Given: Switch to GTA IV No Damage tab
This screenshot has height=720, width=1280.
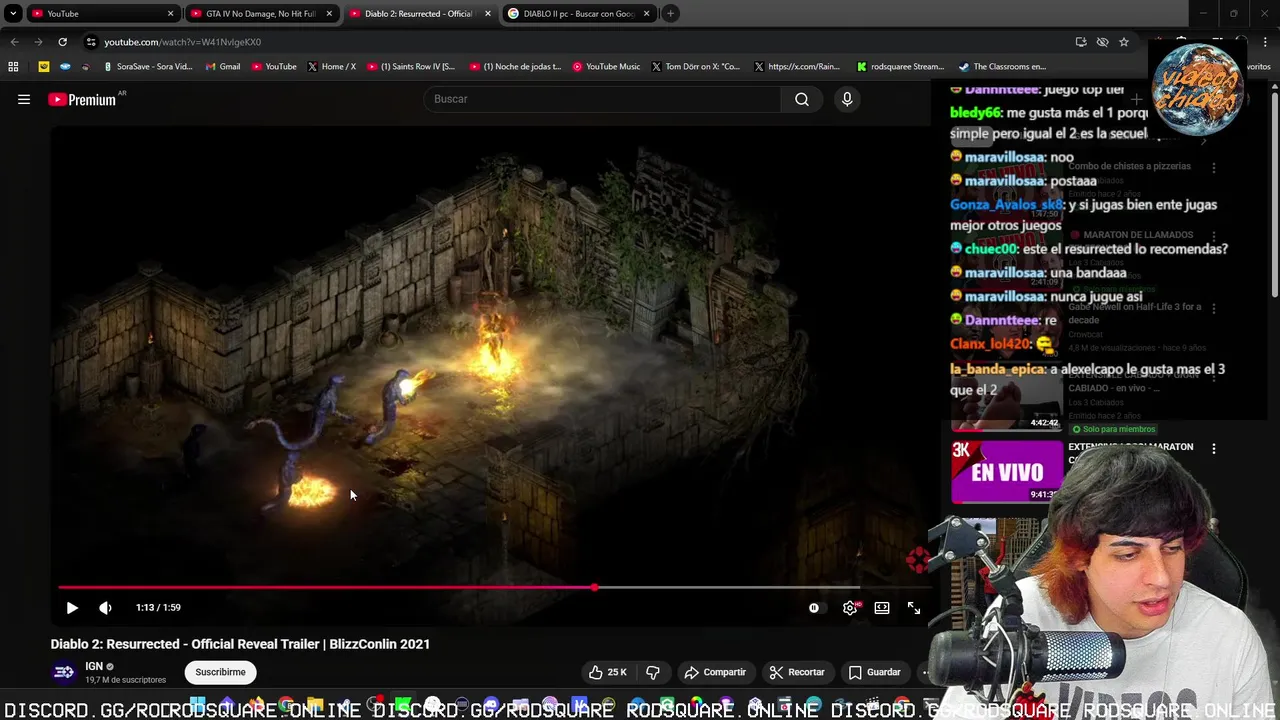Looking at the screenshot, I should point(260,14).
